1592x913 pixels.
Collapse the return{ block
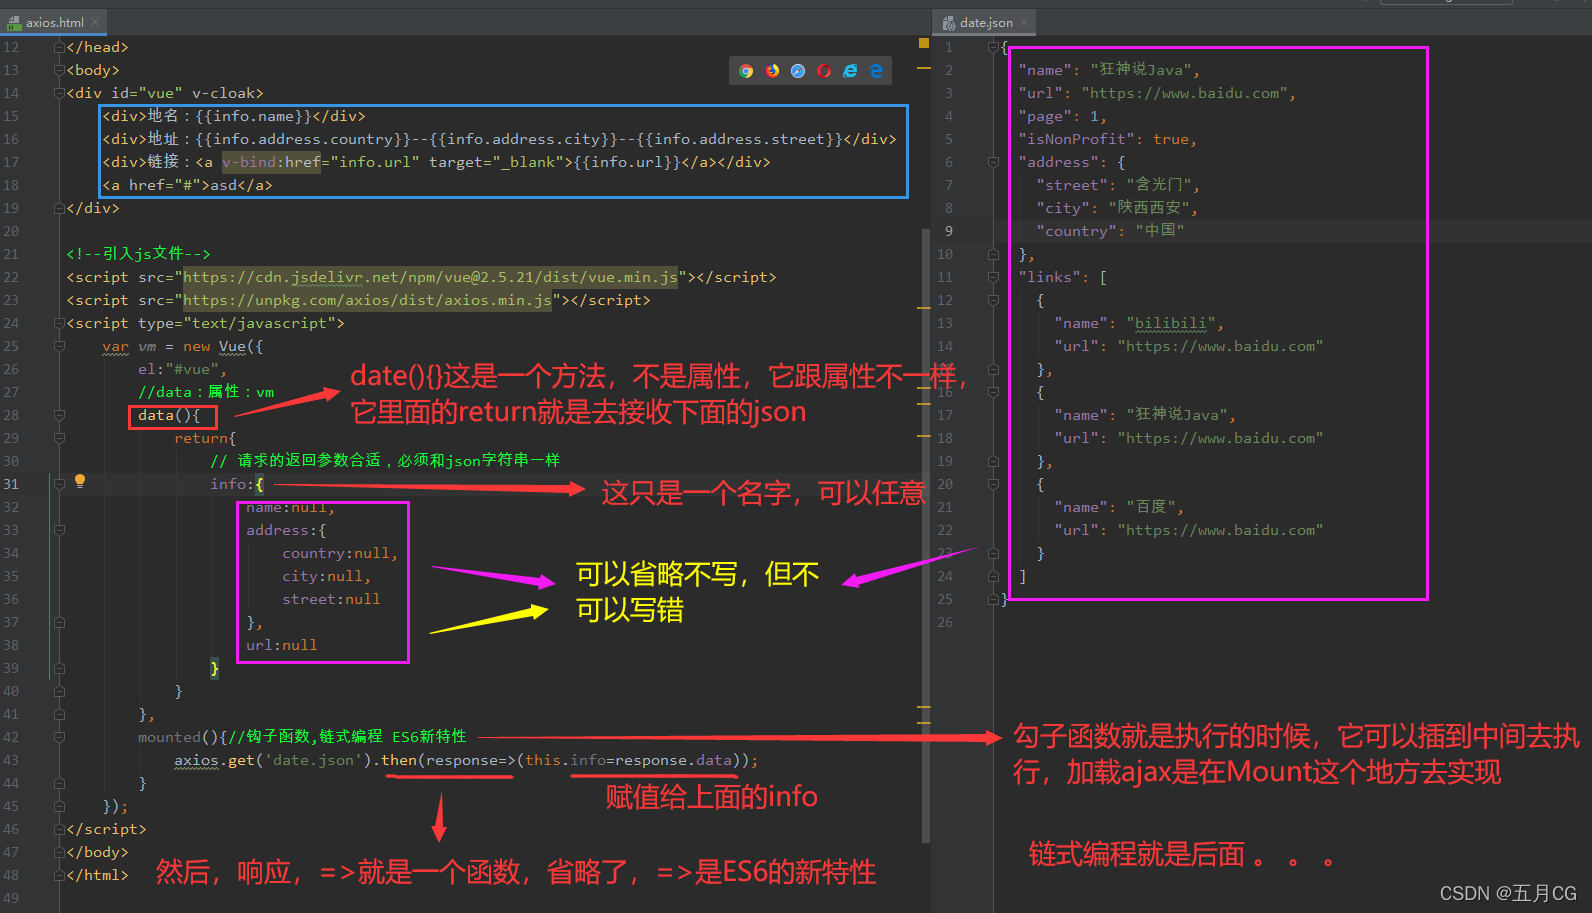coord(59,438)
